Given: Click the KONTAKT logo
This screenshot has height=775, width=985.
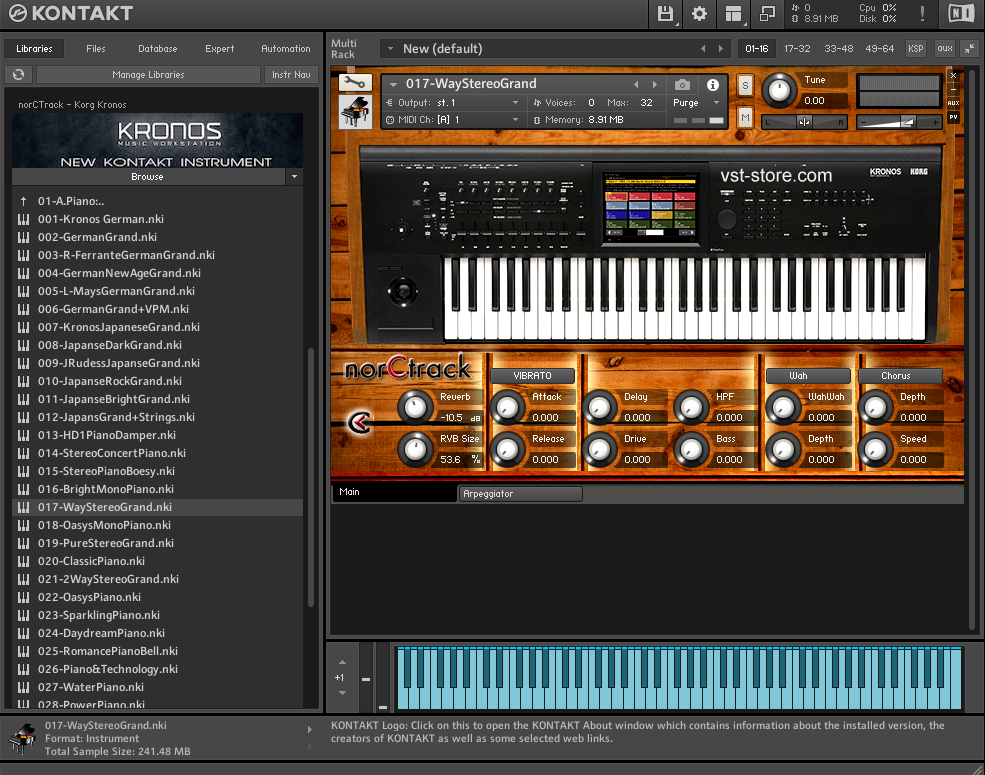Looking at the screenshot, I should 70,13.
